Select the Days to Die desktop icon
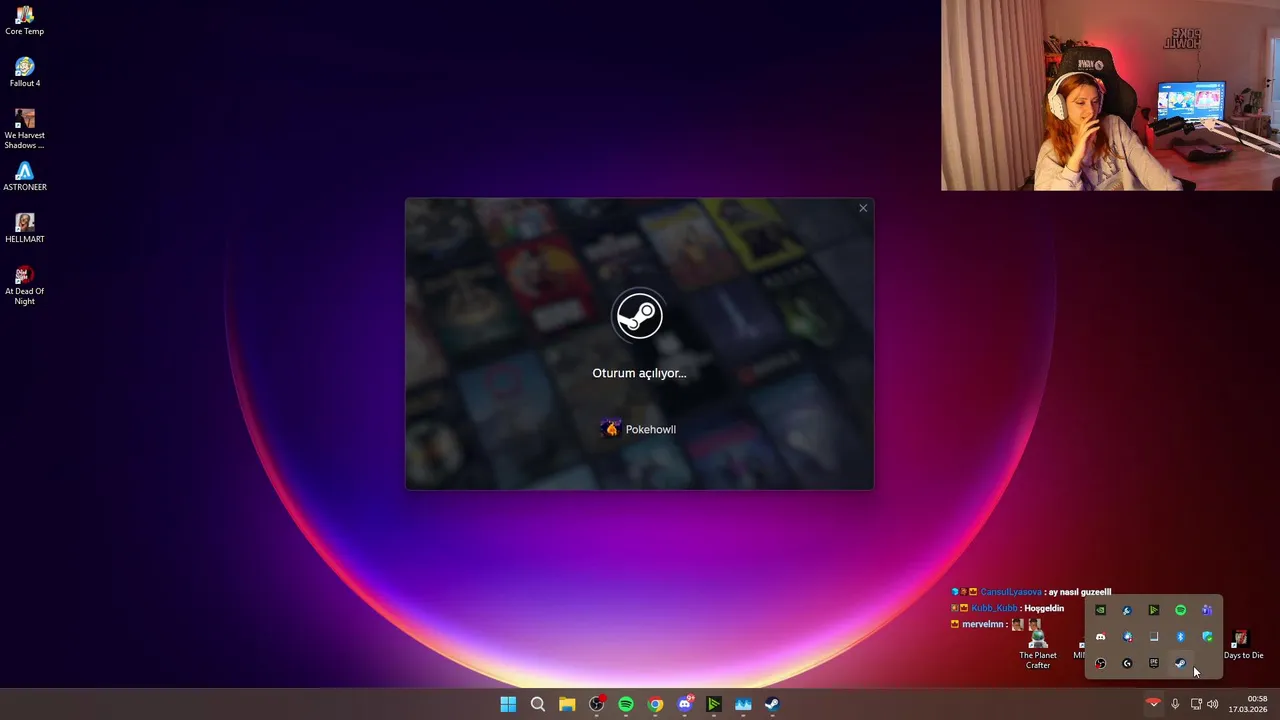This screenshot has width=1280, height=720. [x=1243, y=645]
